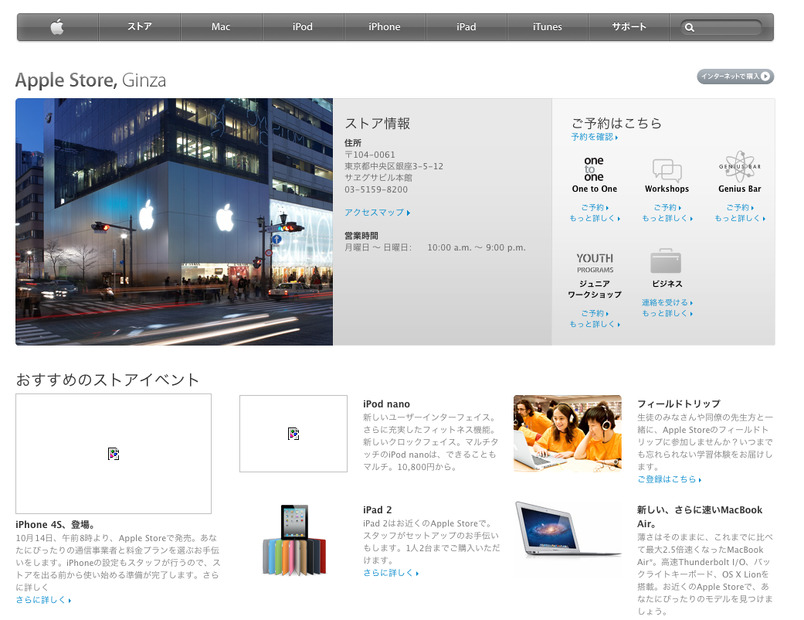This screenshot has height=620, width=804.
Task: Click the Workshops speech bubbles icon
Action: click(667, 171)
